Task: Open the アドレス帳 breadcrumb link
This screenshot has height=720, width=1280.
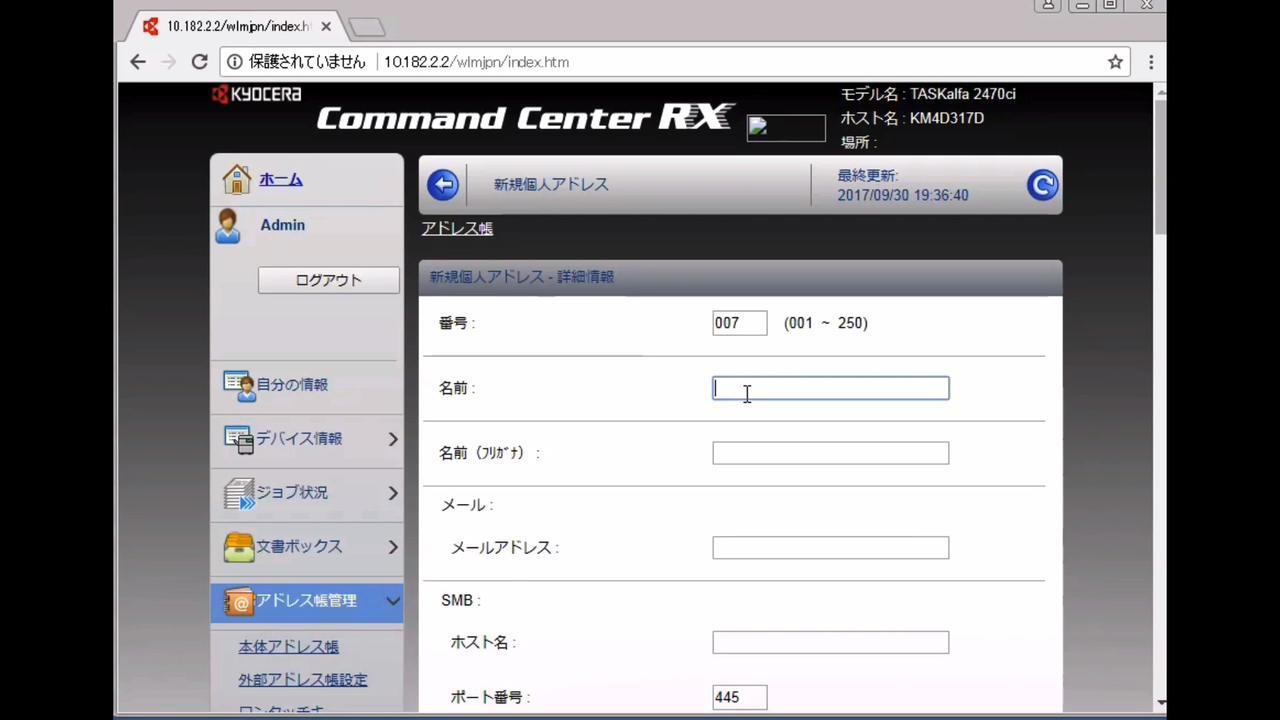Action: click(x=457, y=229)
